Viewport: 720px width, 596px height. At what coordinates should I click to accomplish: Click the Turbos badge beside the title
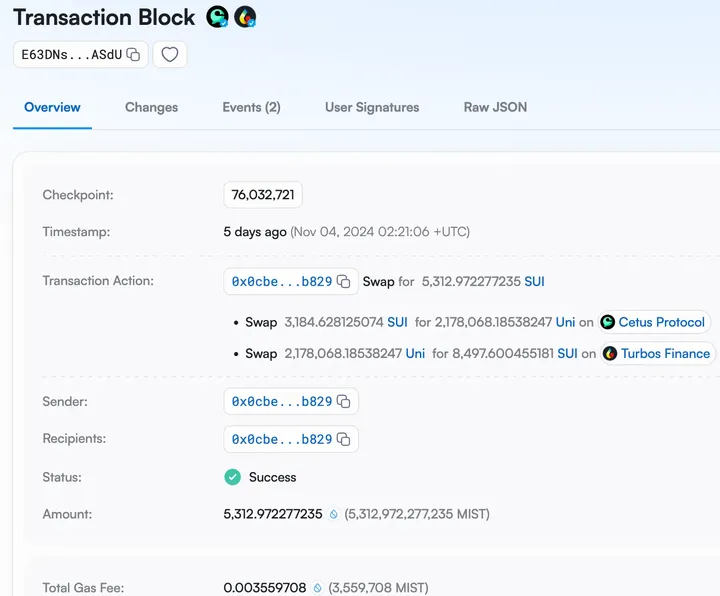pos(245,17)
